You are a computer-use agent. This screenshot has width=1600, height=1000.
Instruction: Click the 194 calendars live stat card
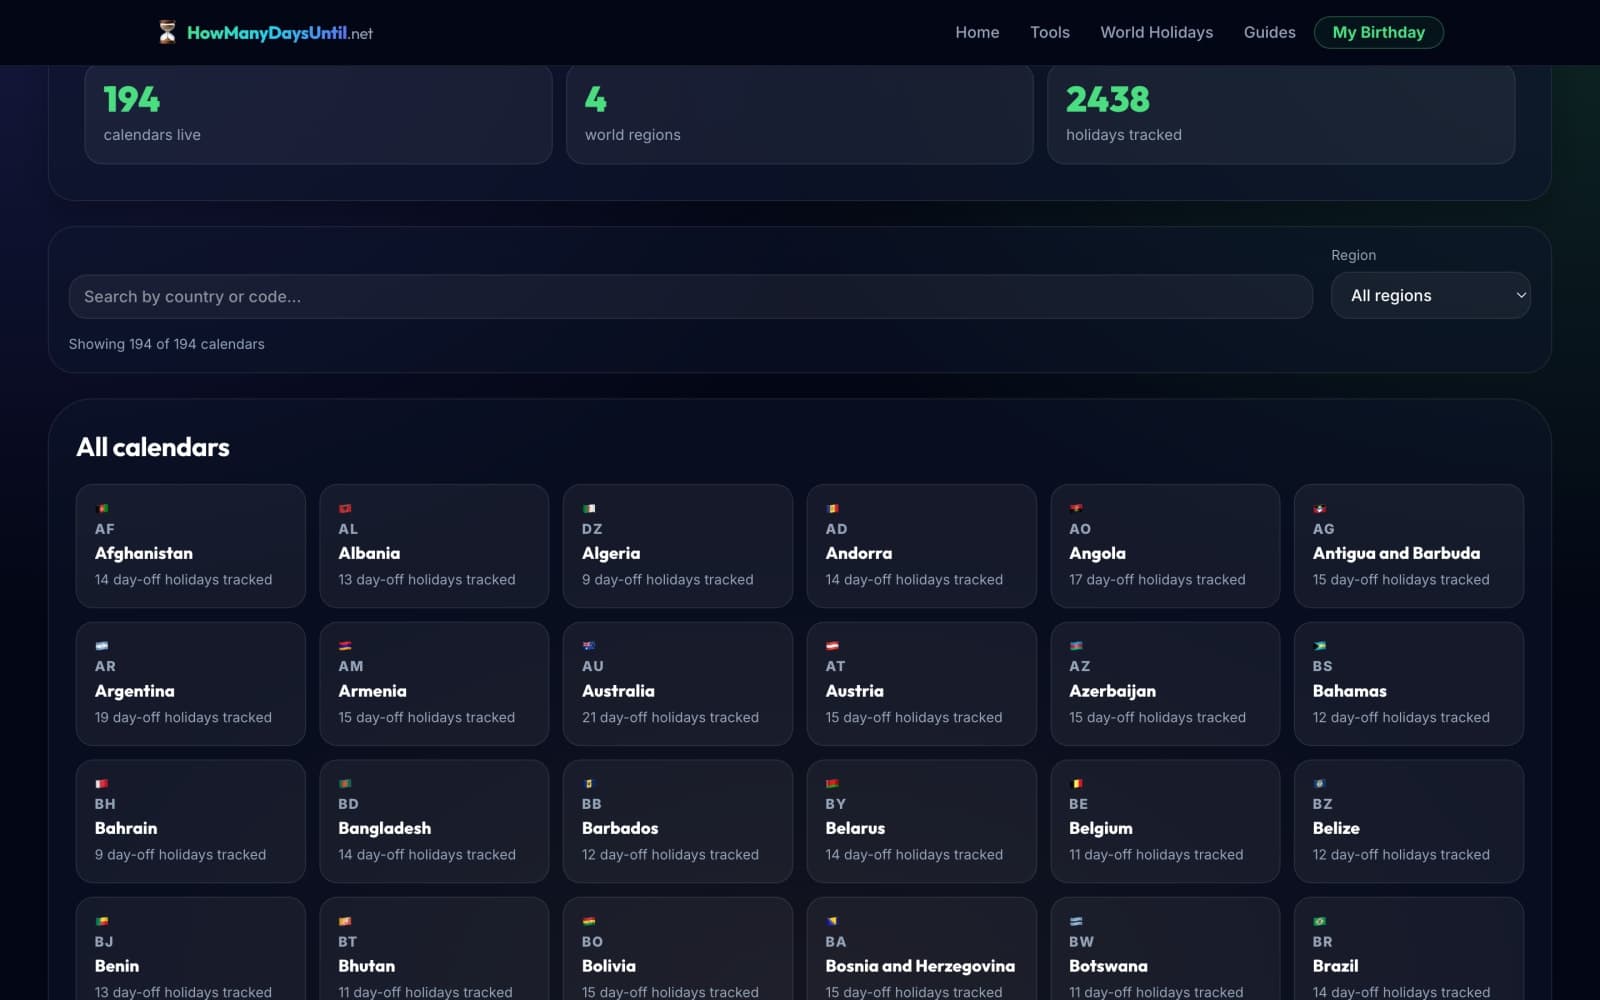318,114
